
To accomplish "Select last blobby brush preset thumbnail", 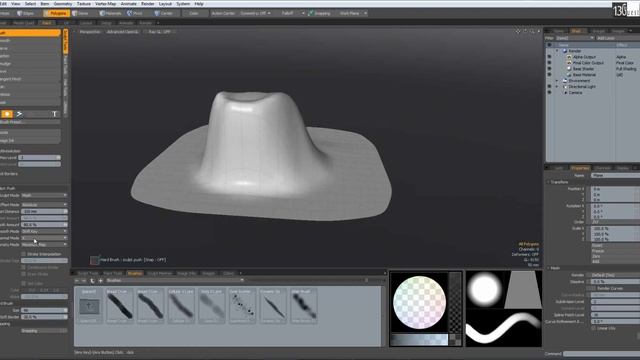I will tap(303, 306).
